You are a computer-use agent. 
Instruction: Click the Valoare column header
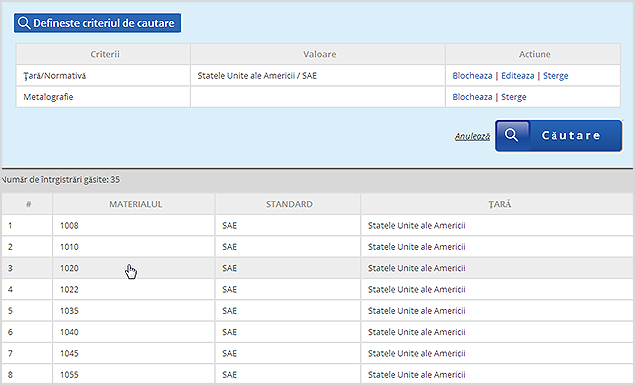[318, 54]
